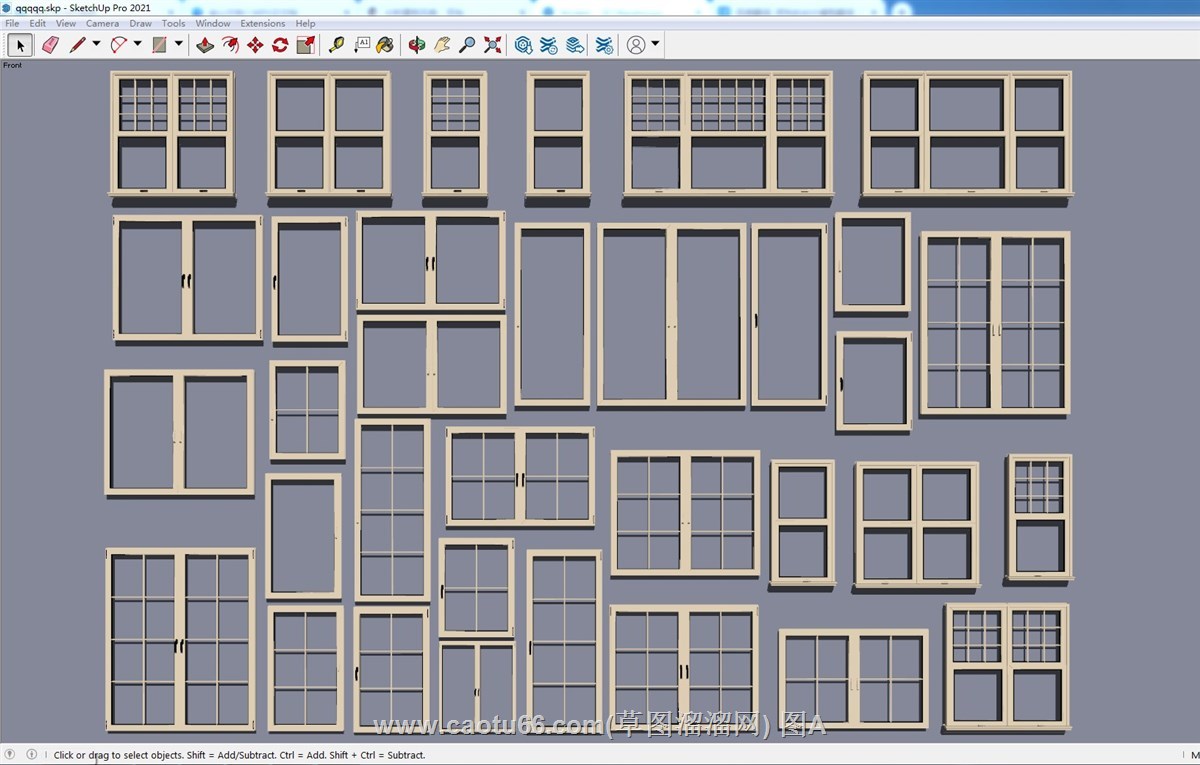Choose the Move tool
Image resolution: width=1200 pixels, height=765 pixels.
(x=255, y=45)
